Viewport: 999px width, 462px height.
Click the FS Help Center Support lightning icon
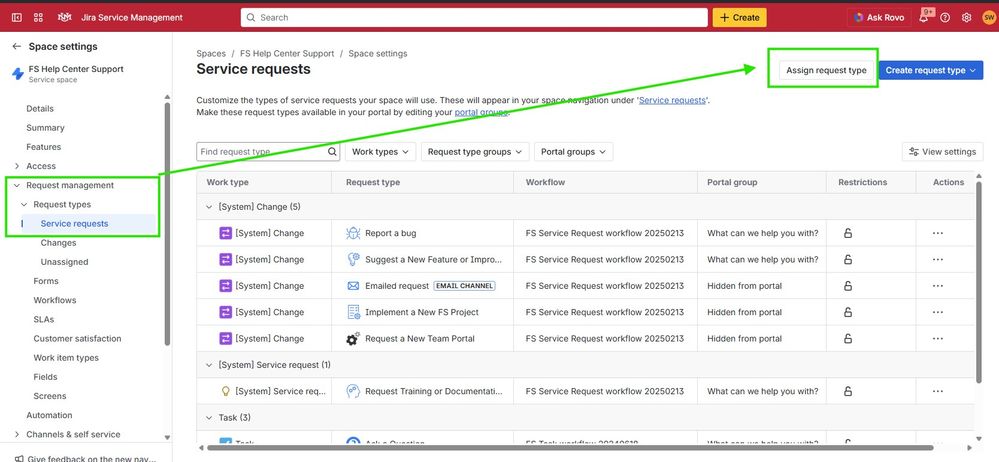click(18, 74)
